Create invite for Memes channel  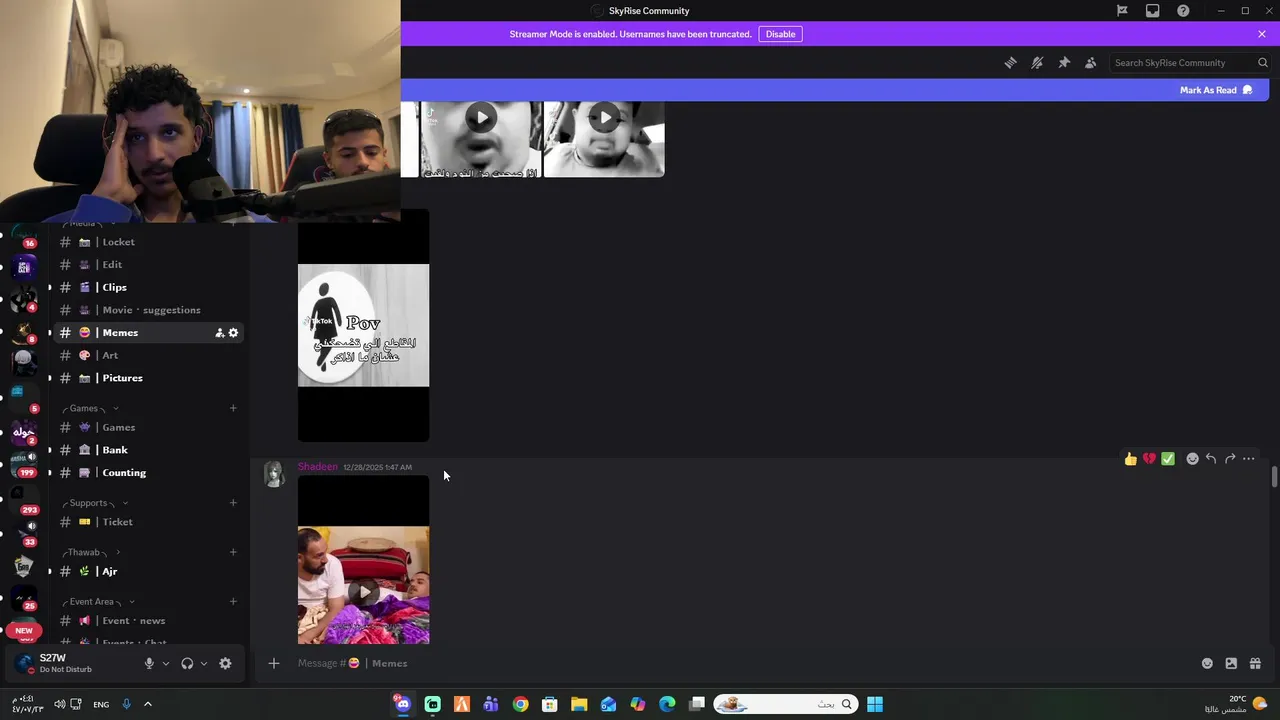coord(219,333)
